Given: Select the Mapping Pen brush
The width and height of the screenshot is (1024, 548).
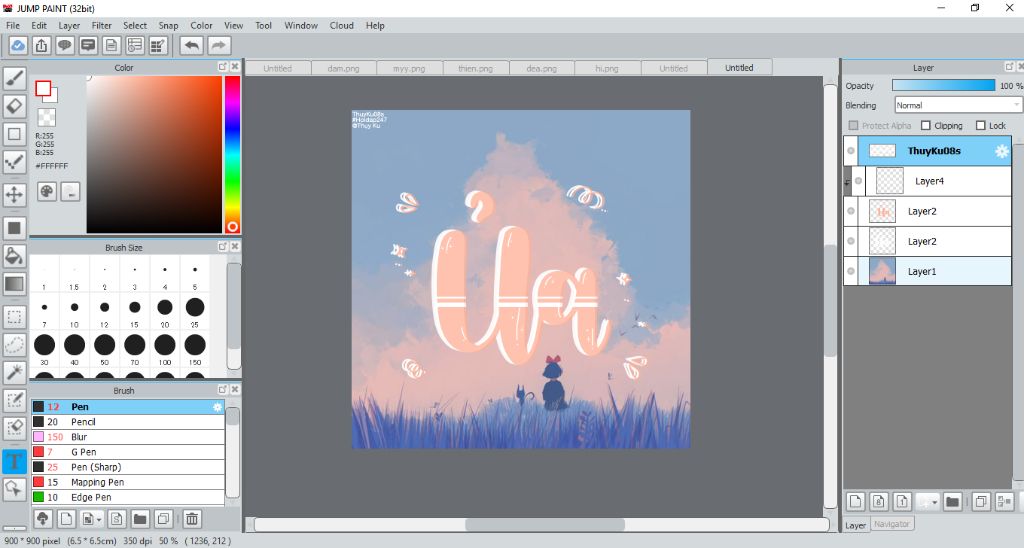Looking at the screenshot, I should (x=128, y=482).
